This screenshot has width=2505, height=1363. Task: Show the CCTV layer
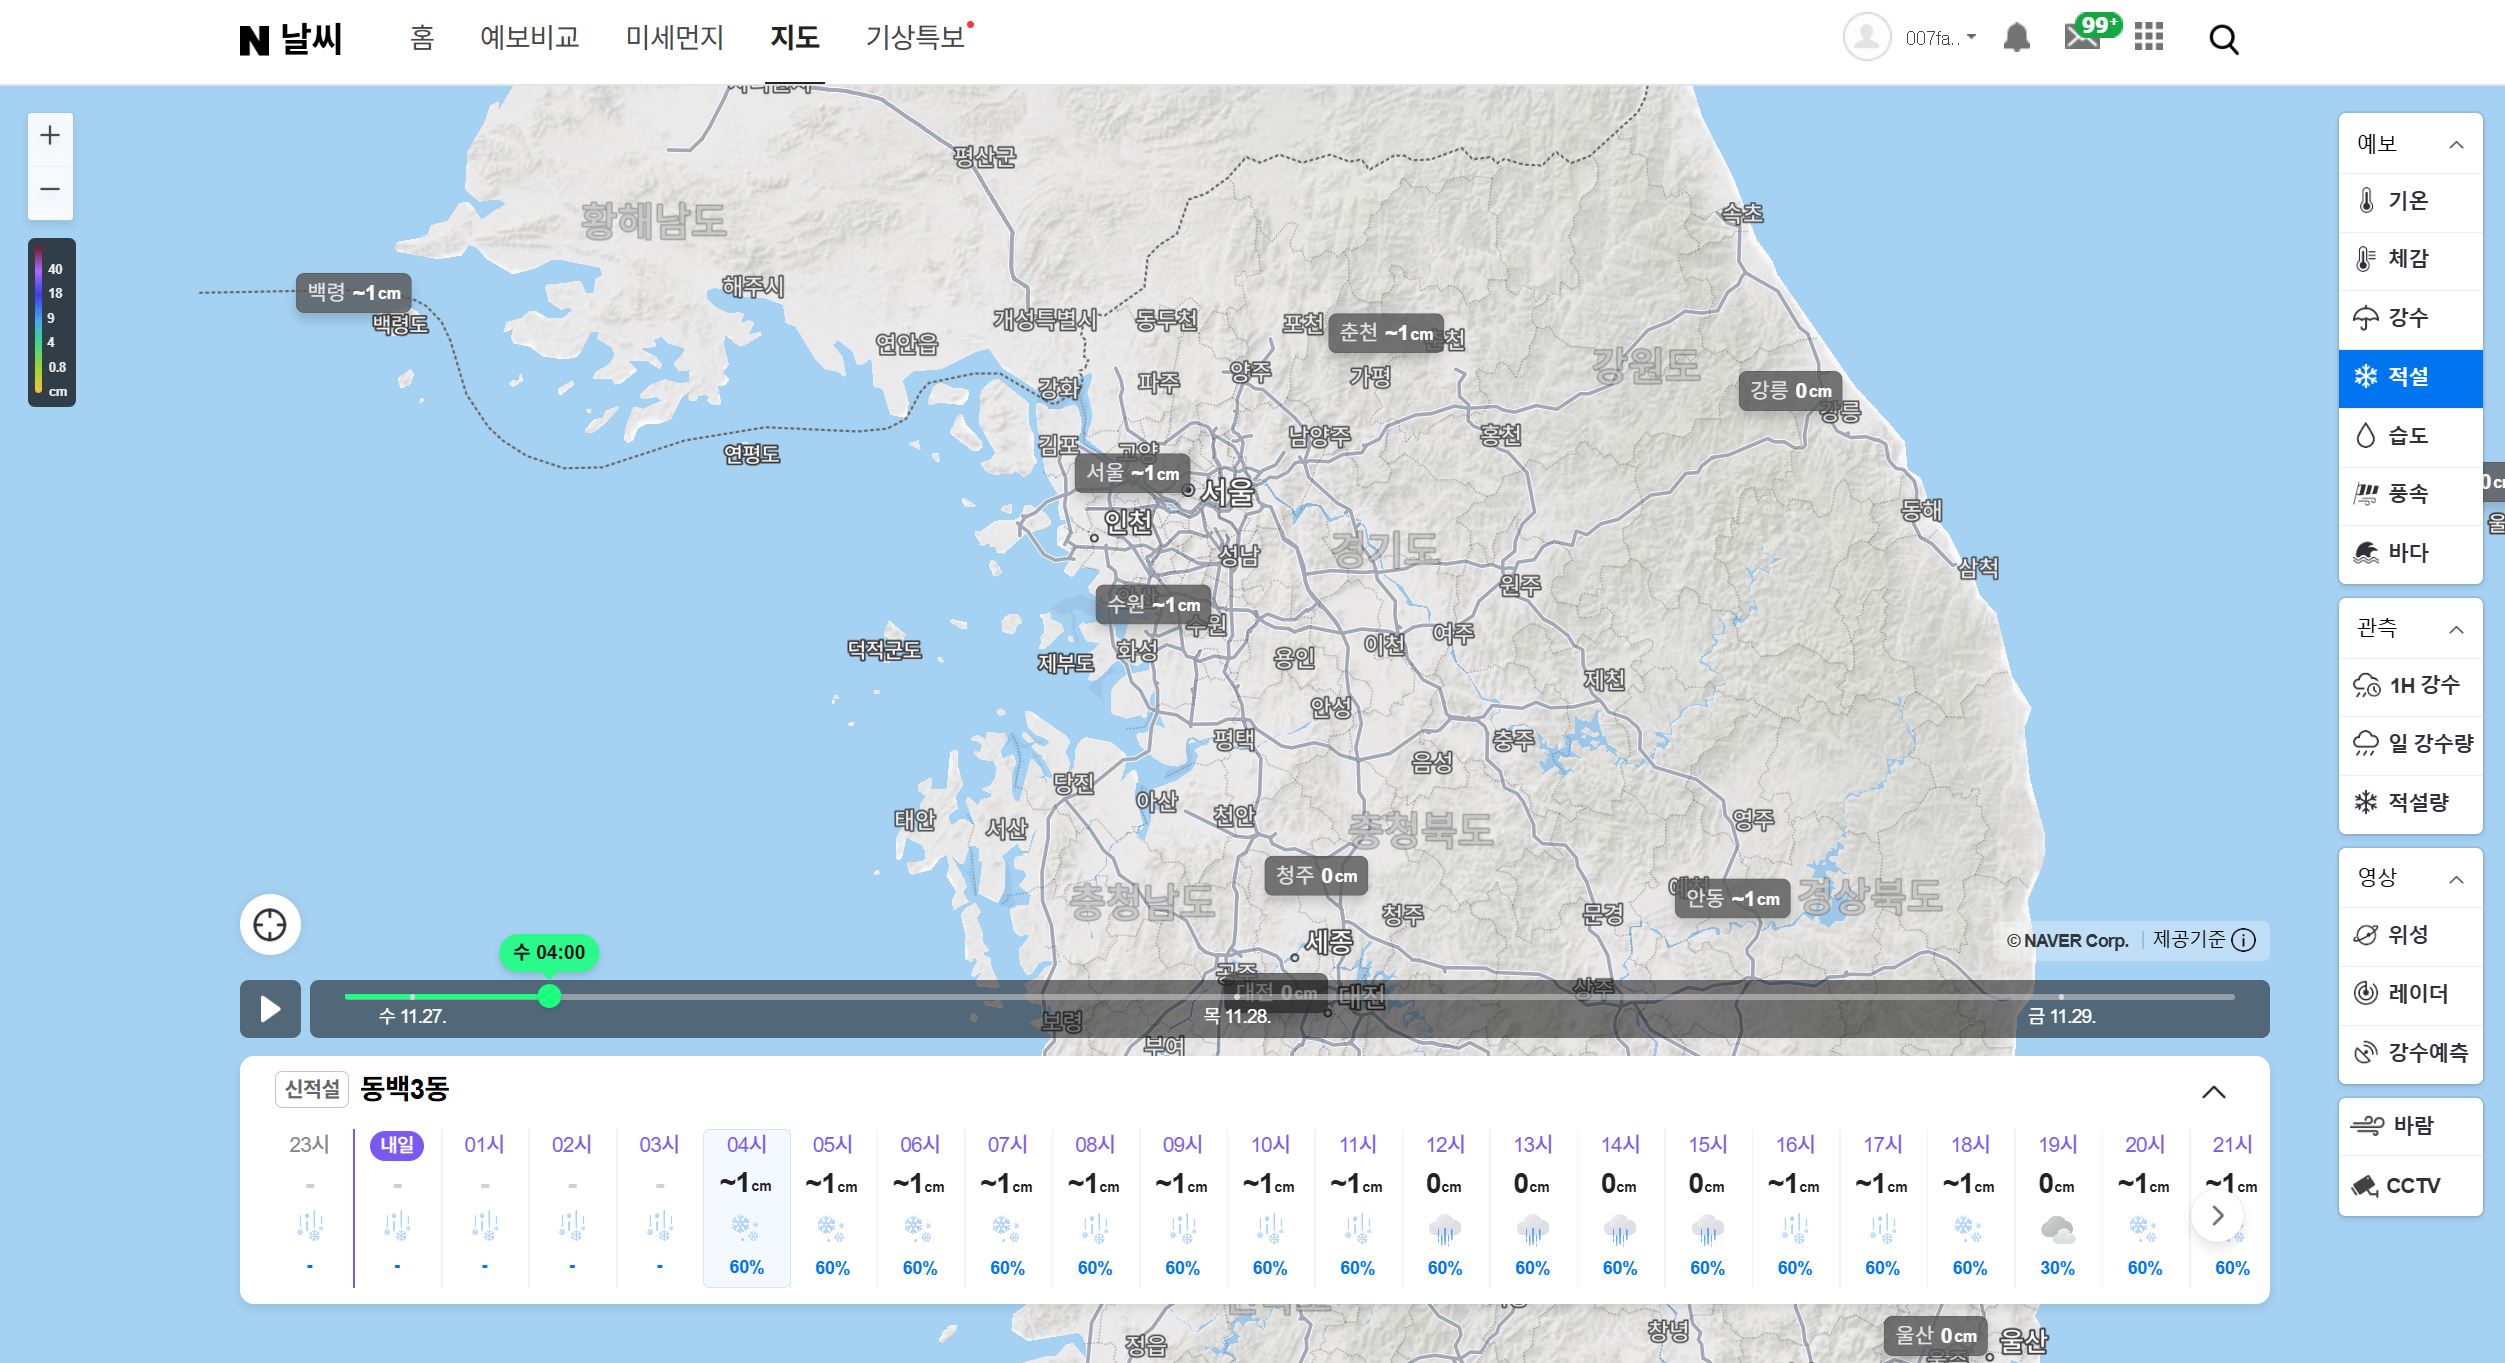[x=2410, y=1186]
